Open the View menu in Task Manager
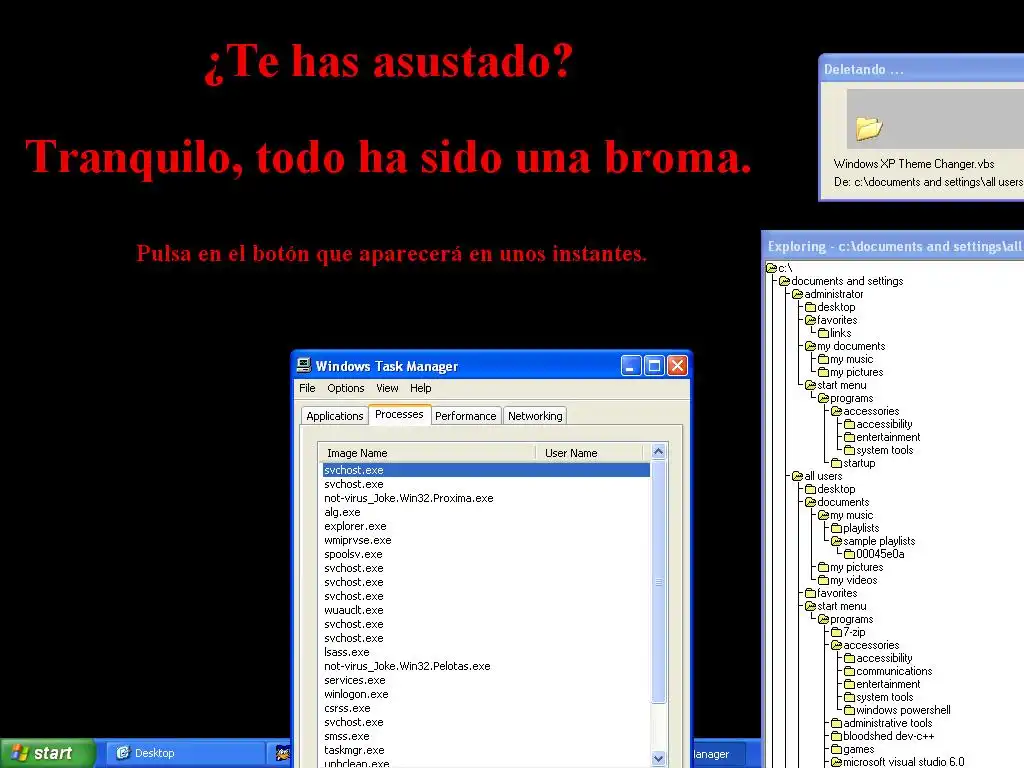This screenshot has height=768, width=1024. coord(387,388)
